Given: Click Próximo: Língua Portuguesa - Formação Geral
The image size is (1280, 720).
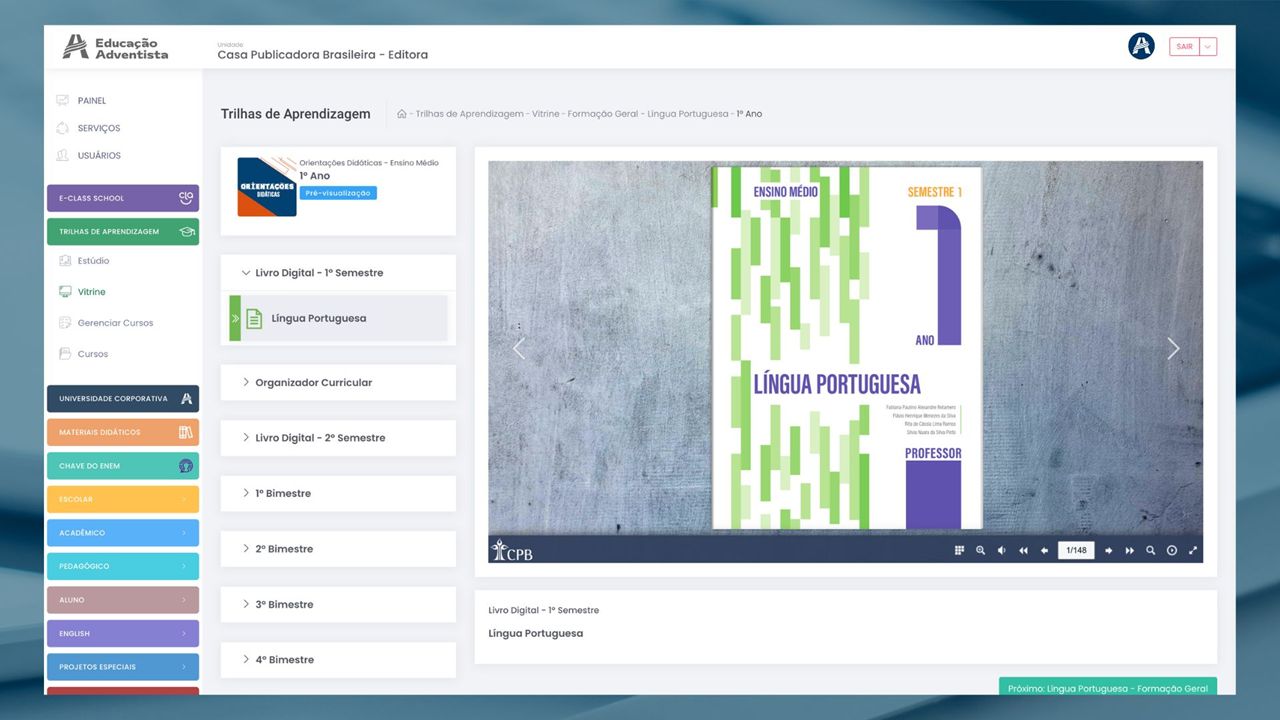Looking at the screenshot, I should (x=1108, y=687).
